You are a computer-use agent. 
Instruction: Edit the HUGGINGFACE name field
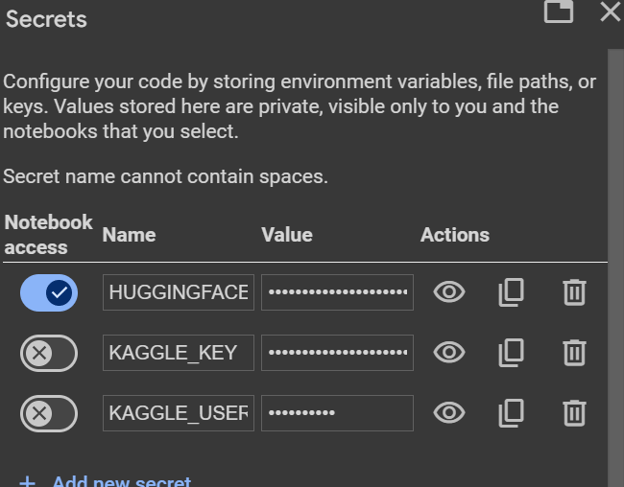tap(178, 292)
